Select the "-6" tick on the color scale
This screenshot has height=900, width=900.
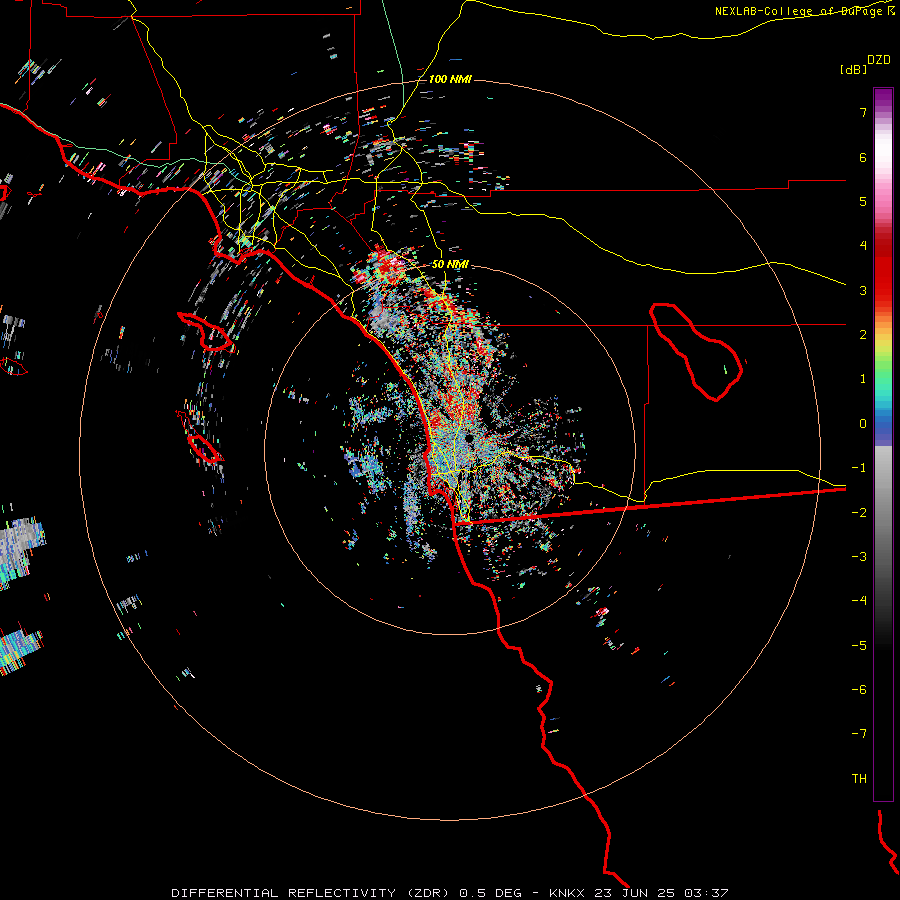click(x=859, y=689)
